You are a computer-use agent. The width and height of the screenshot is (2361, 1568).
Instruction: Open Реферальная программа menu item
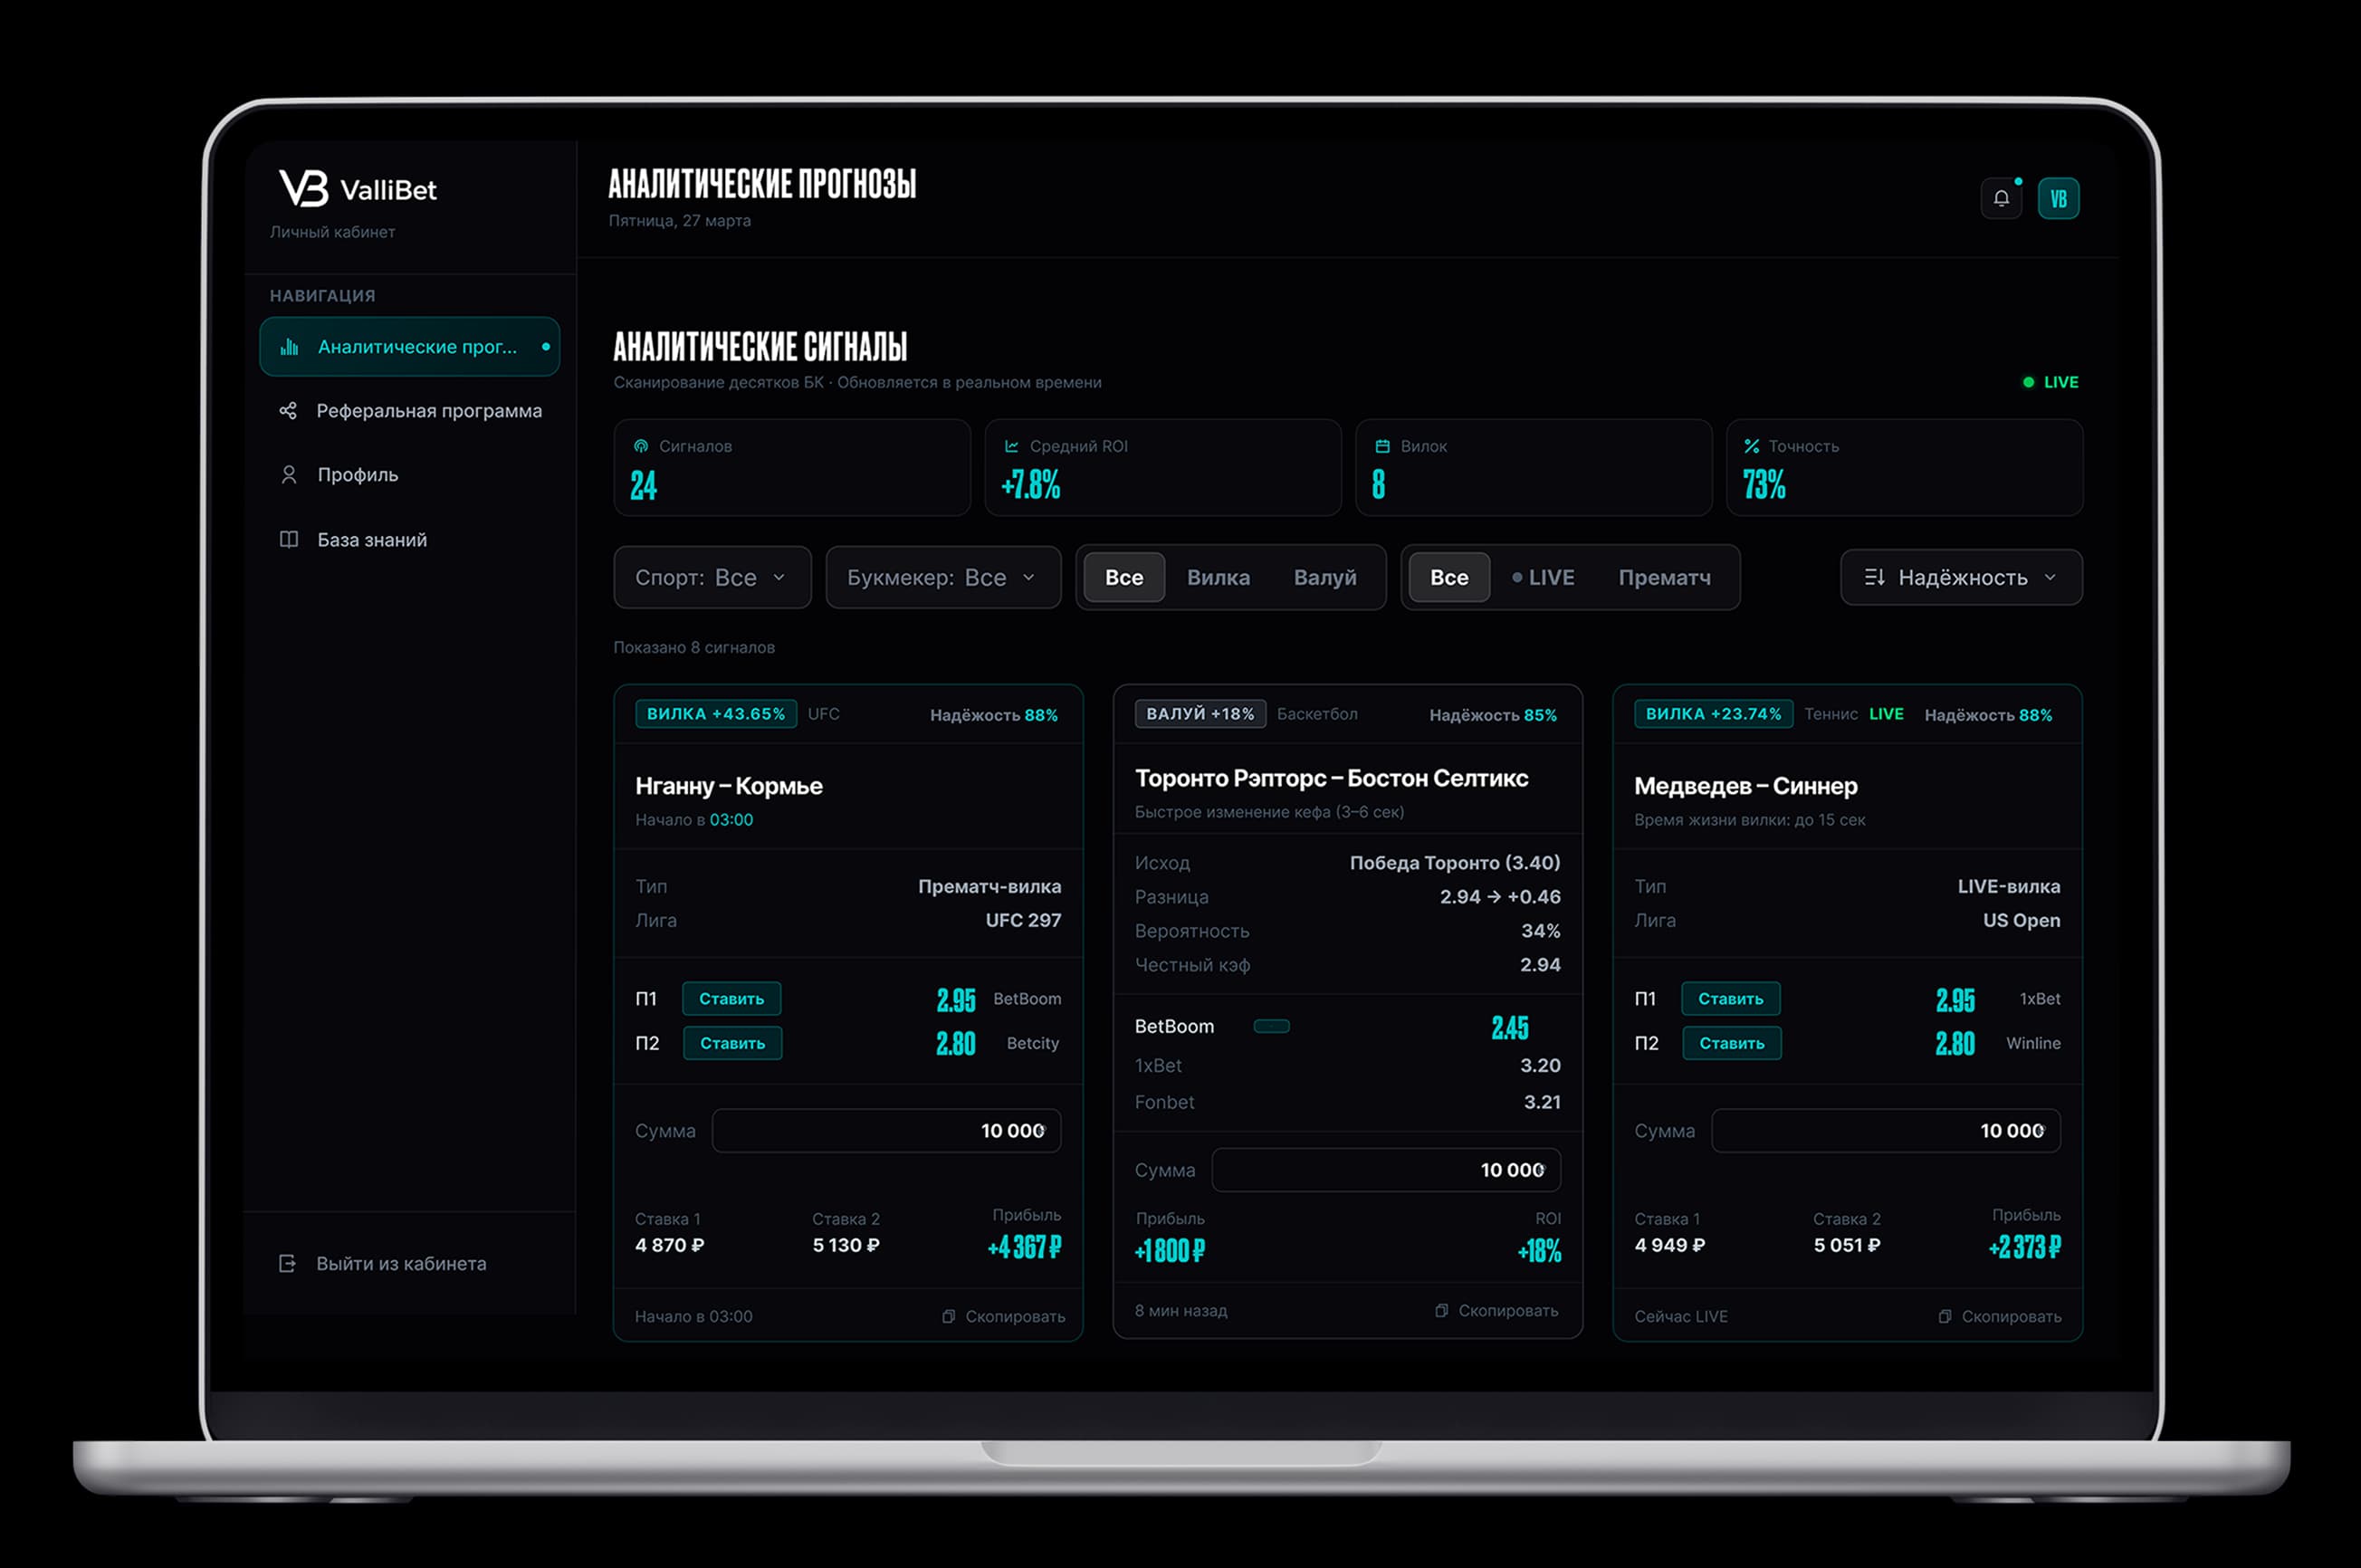pyautogui.click(x=409, y=411)
